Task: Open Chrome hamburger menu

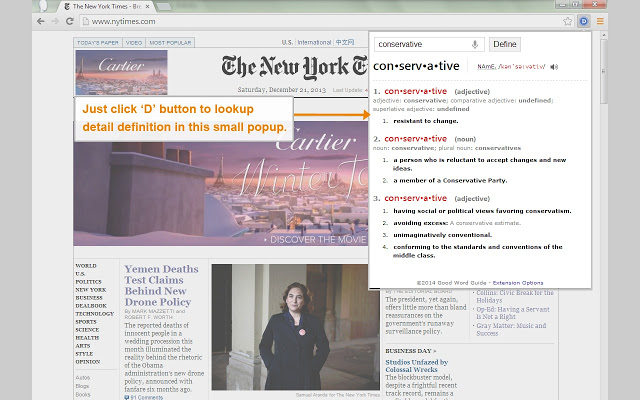Action: [600, 21]
